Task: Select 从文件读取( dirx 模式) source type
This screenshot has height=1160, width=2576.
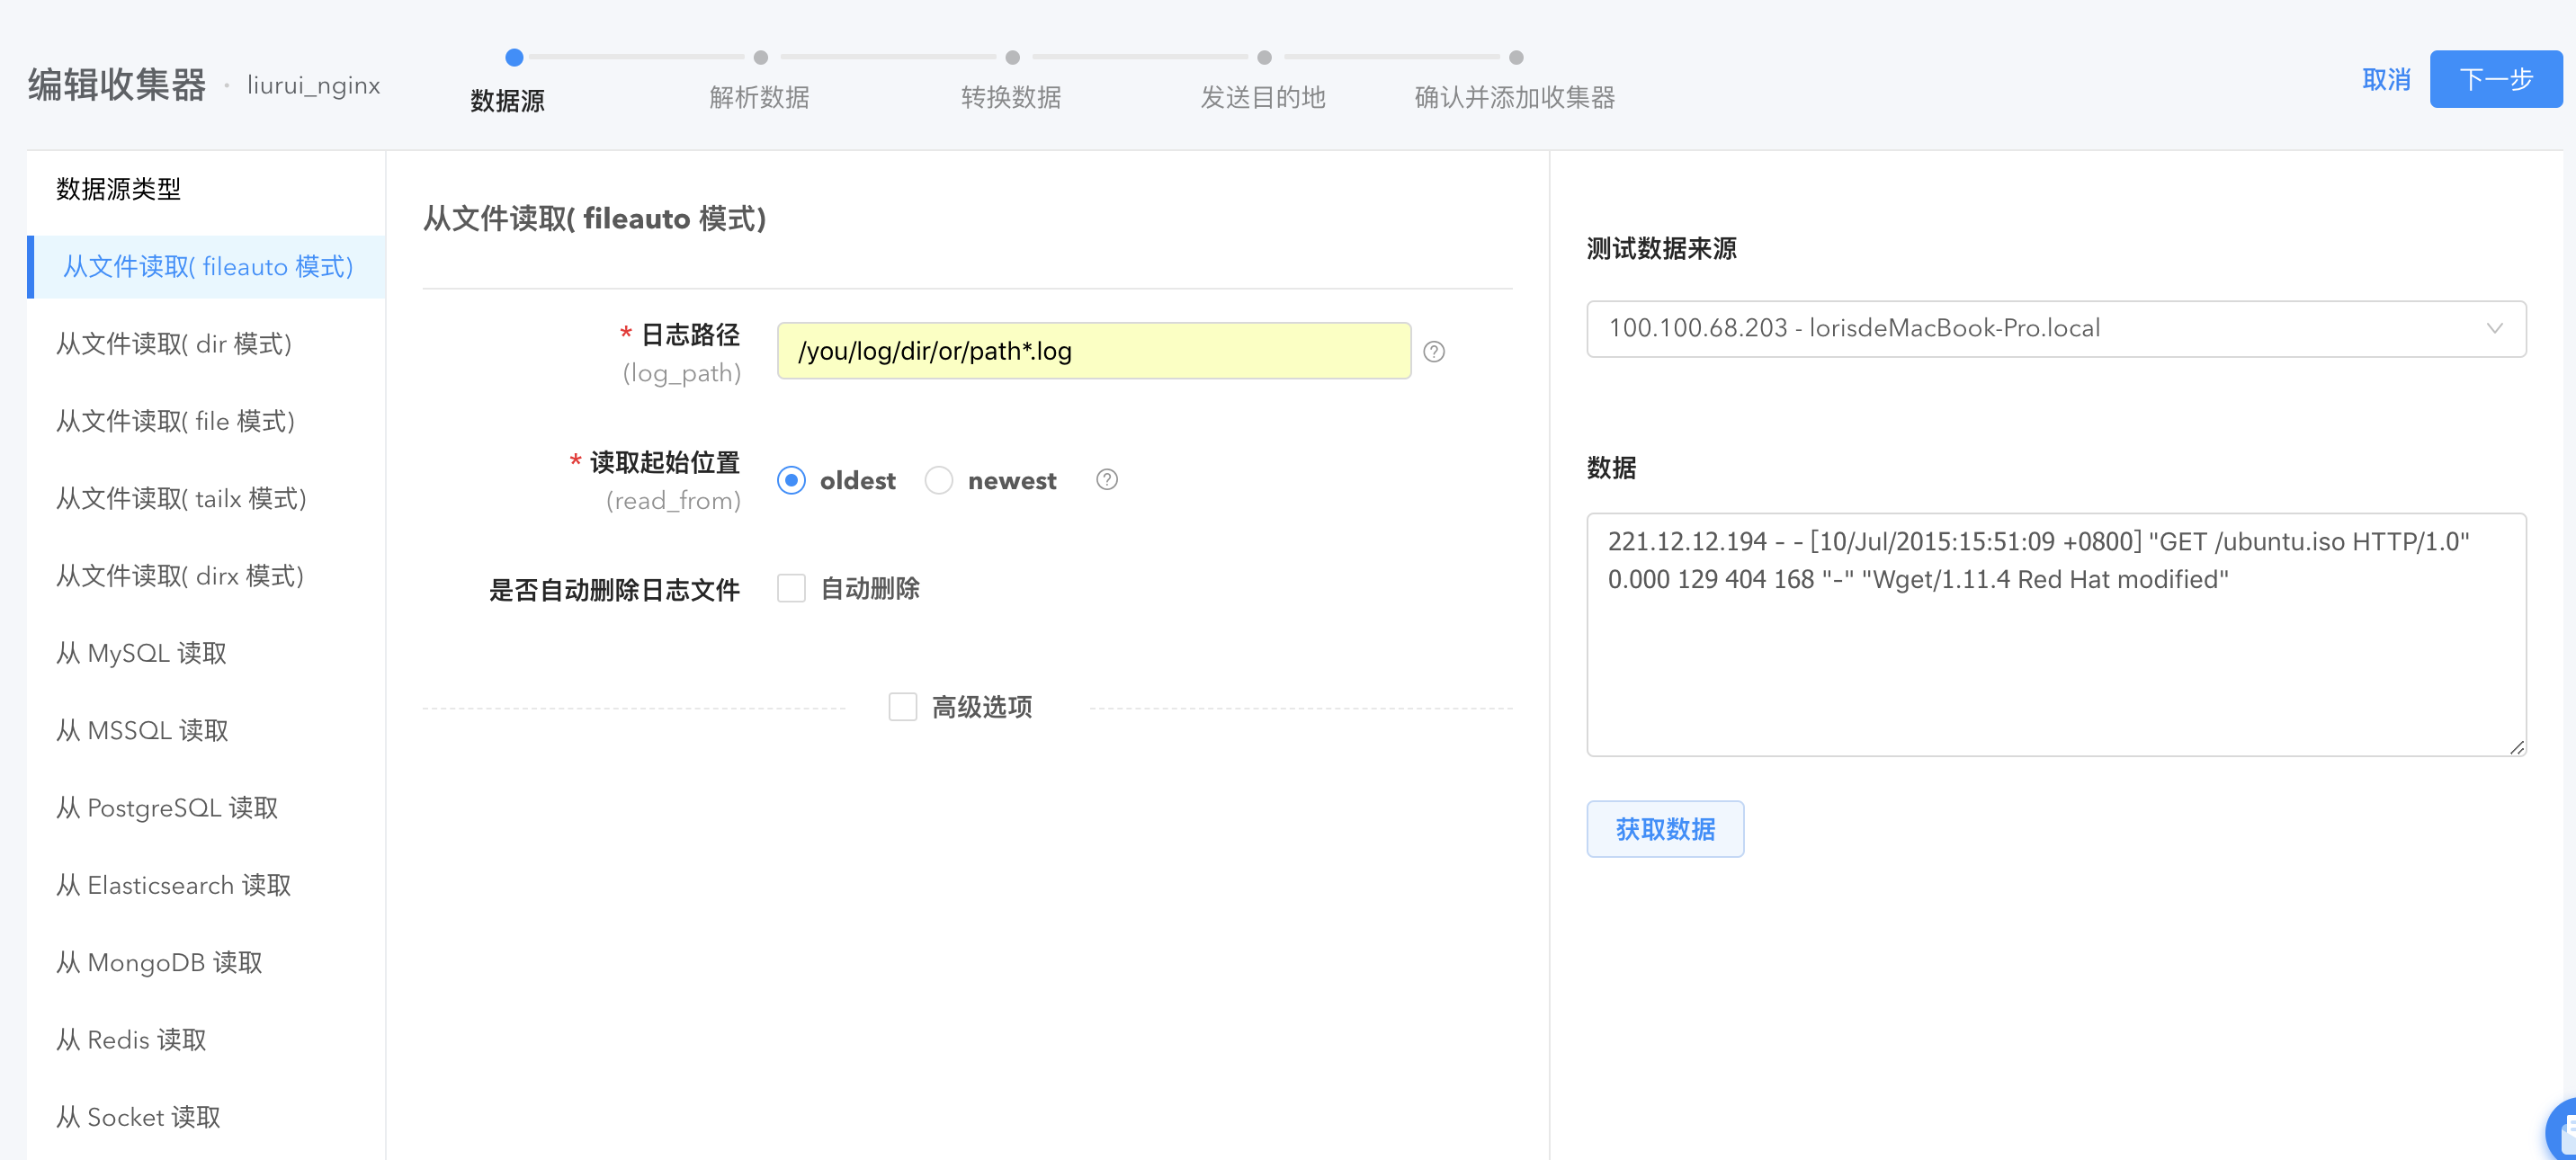Action: [x=206, y=576]
